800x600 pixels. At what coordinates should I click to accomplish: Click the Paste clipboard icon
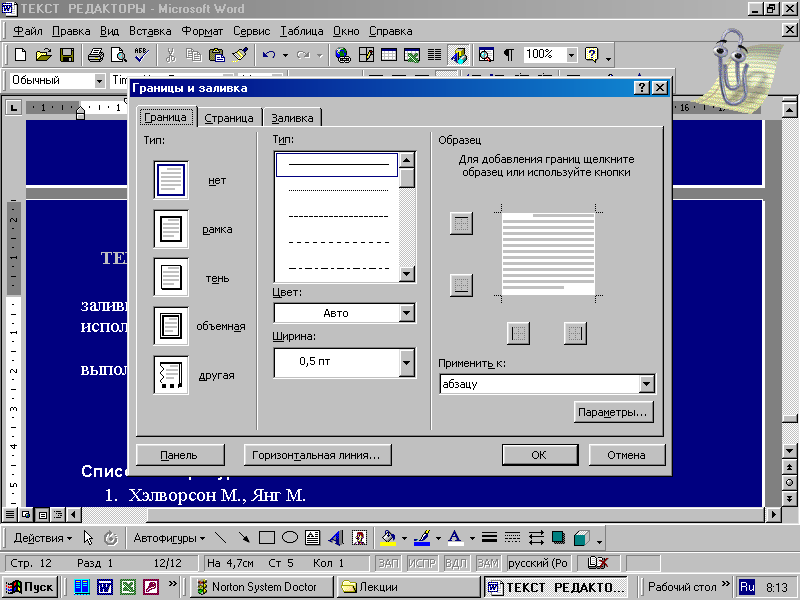pyautogui.click(x=217, y=55)
